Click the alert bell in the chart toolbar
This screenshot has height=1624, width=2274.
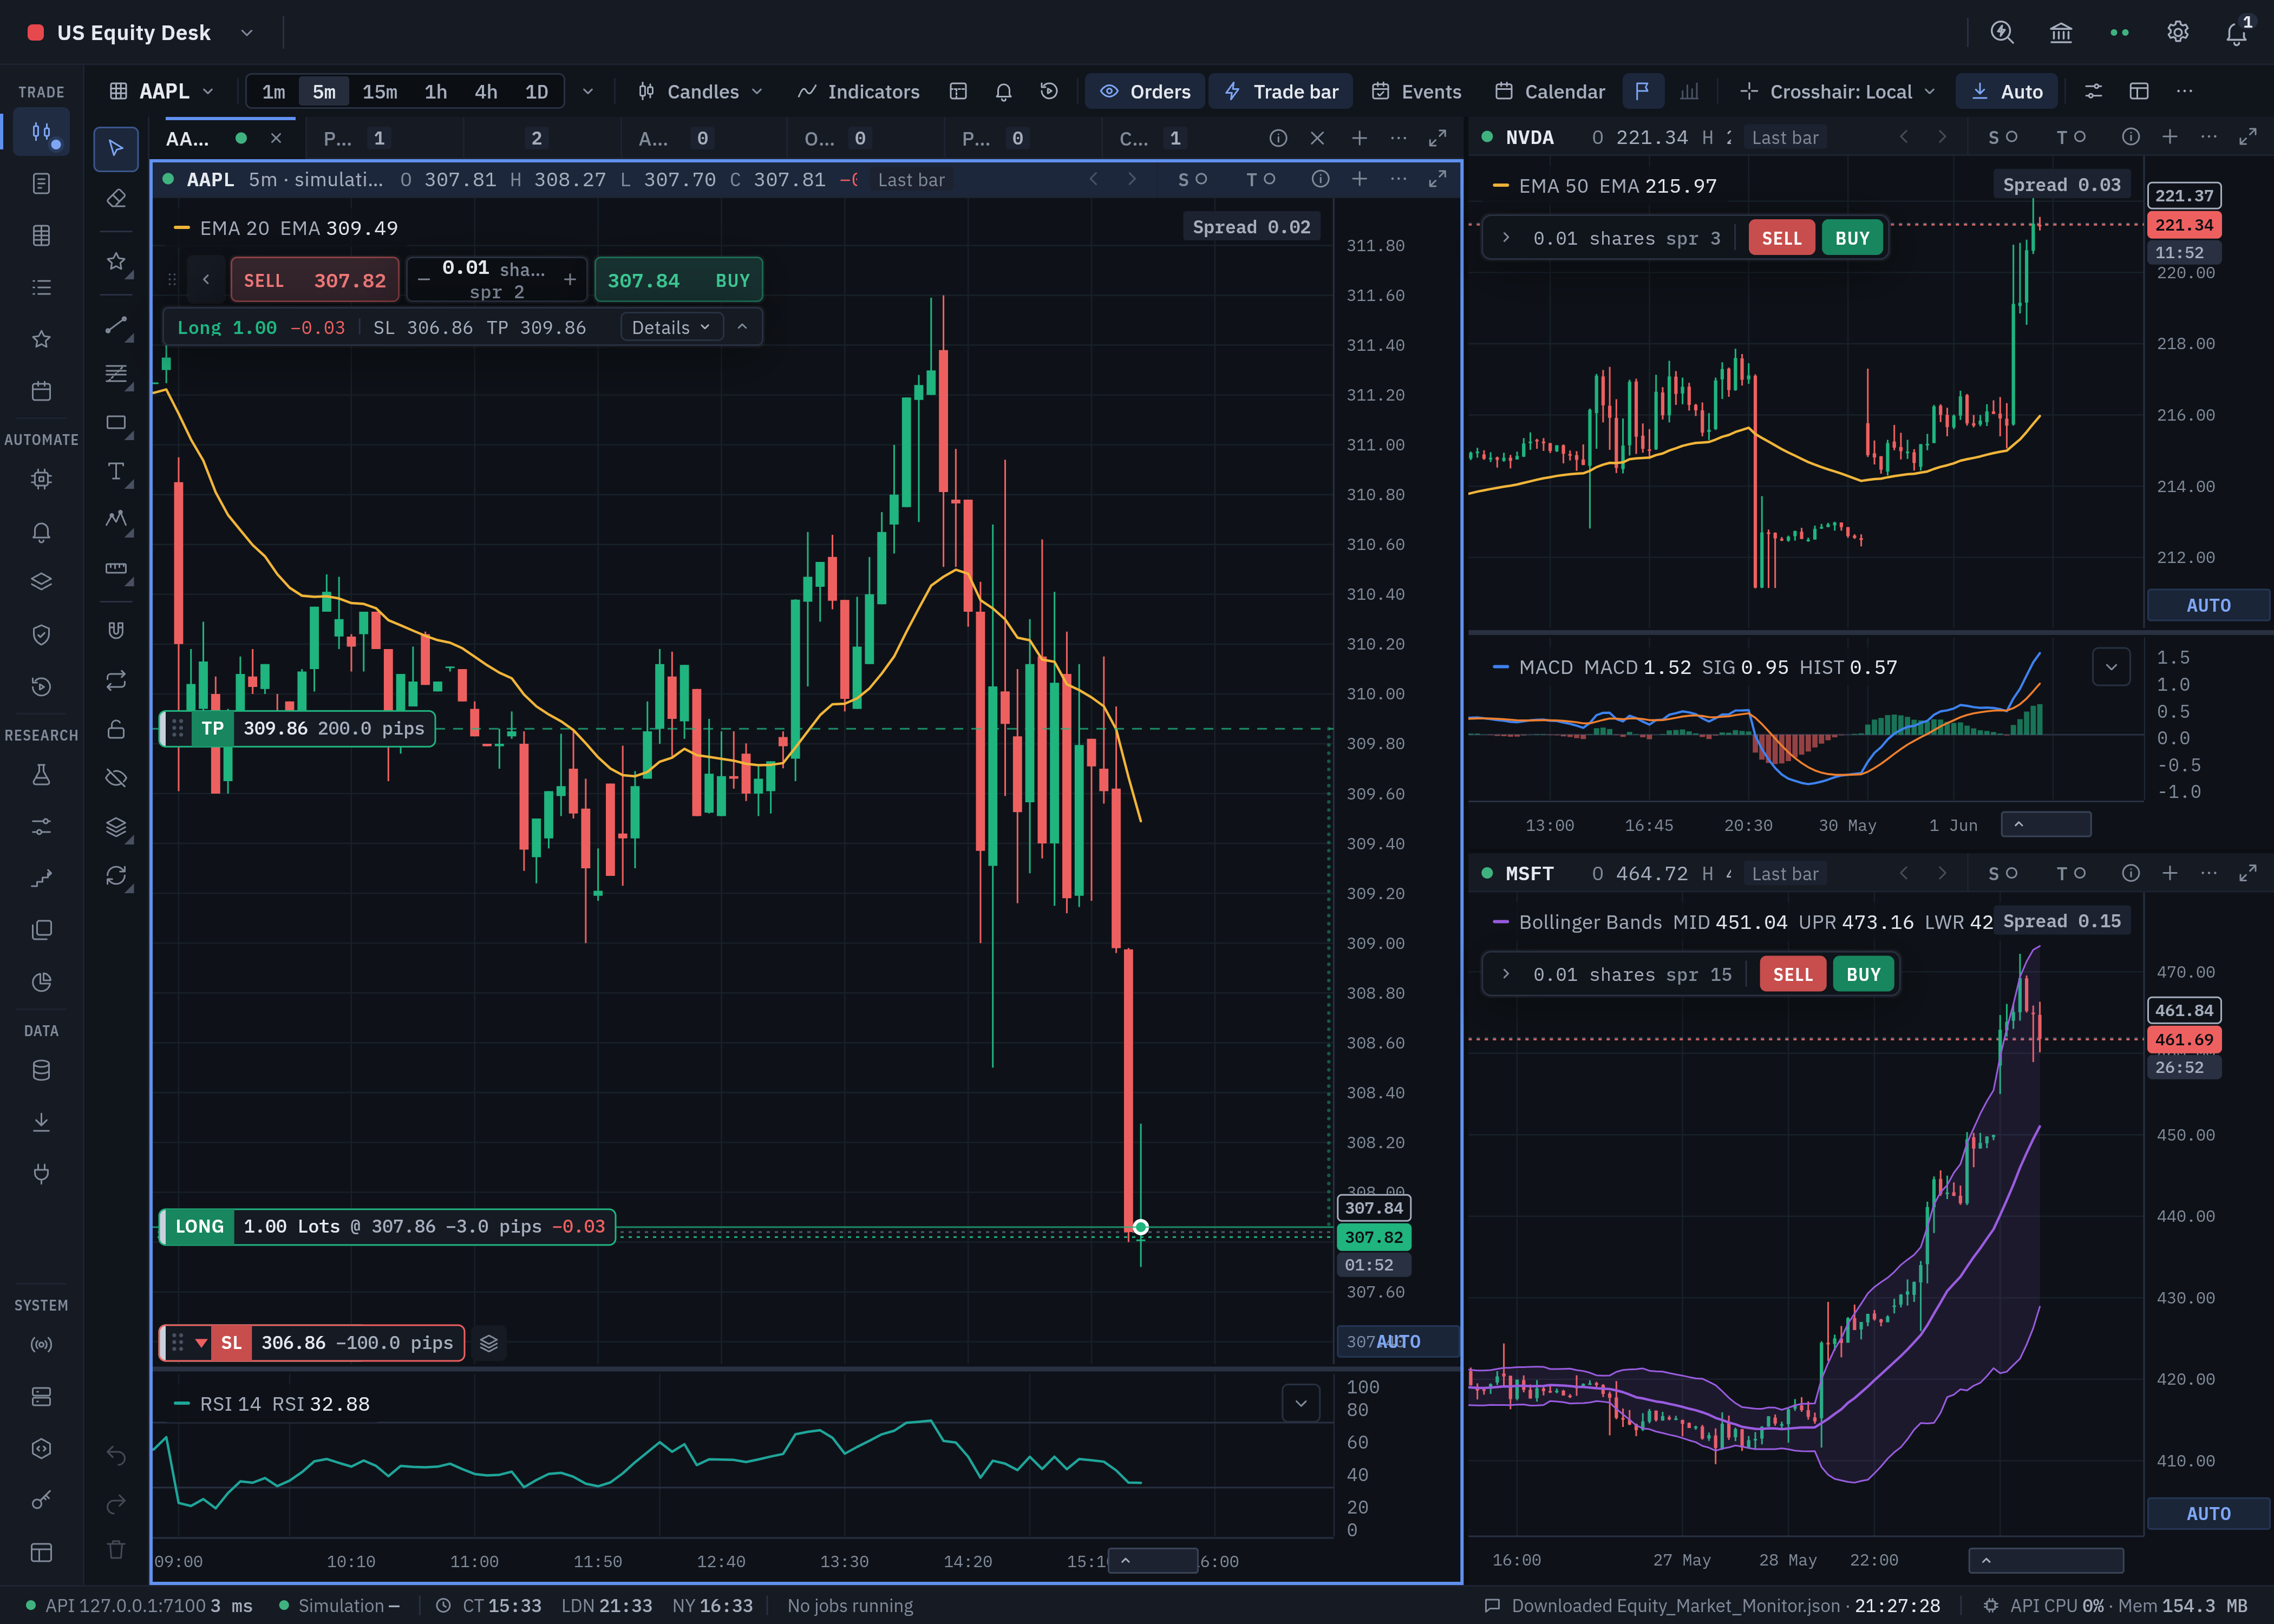(x=1003, y=91)
